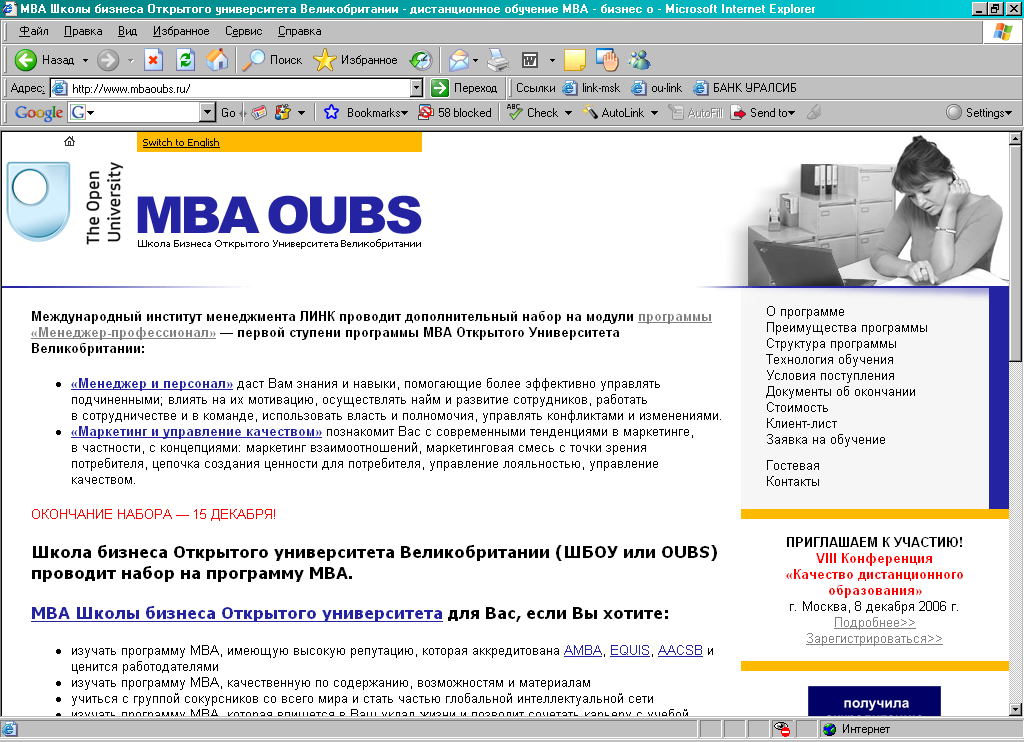Click the yellow note Discuss icon

tap(575, 60)
